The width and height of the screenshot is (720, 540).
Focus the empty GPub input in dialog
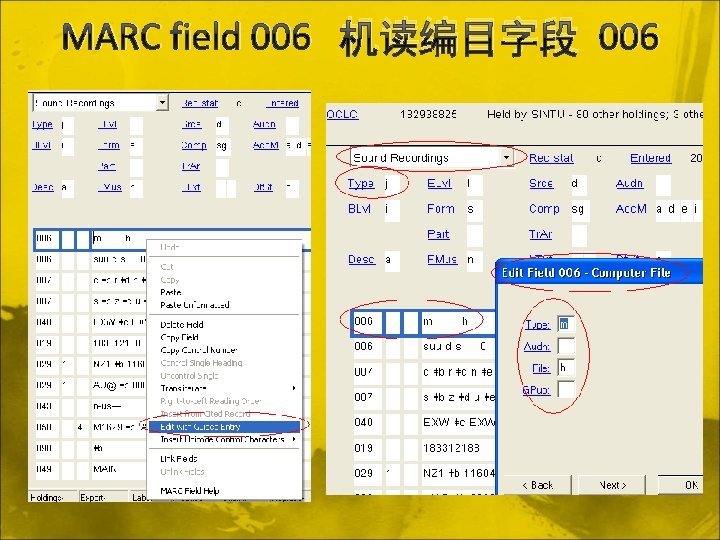point(566,389)
